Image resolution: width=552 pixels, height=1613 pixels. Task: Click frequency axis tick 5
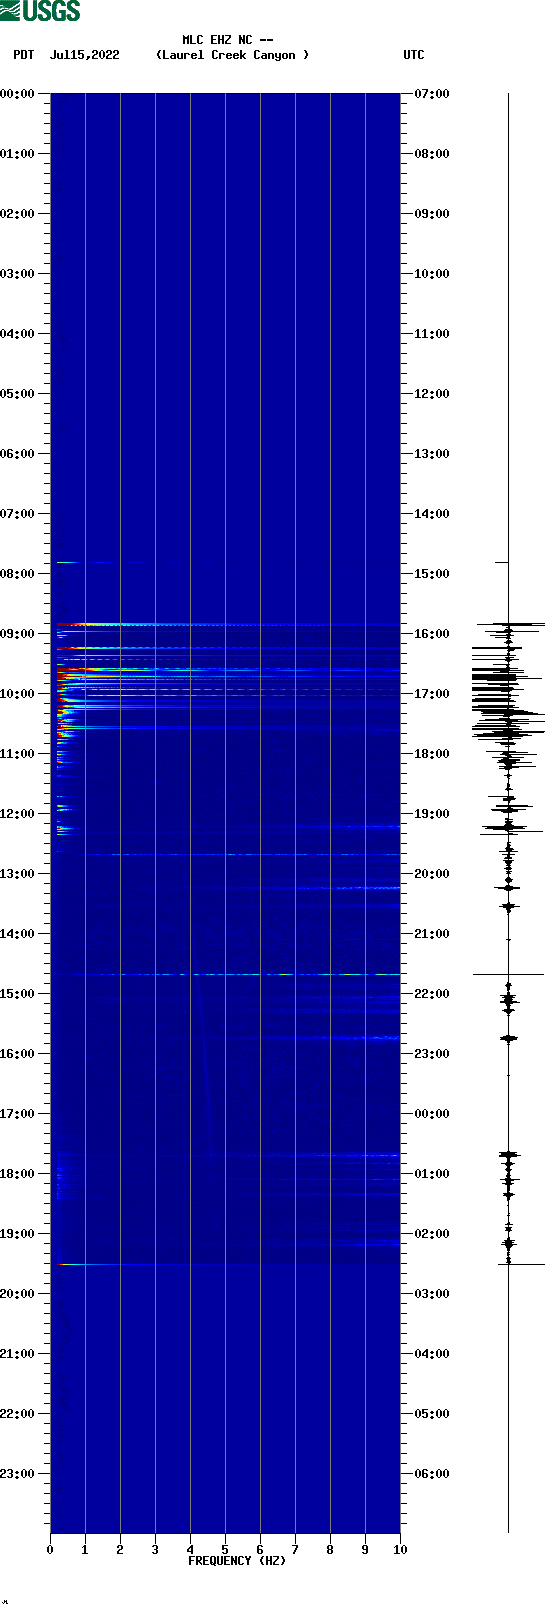[x=225, y=1550]
